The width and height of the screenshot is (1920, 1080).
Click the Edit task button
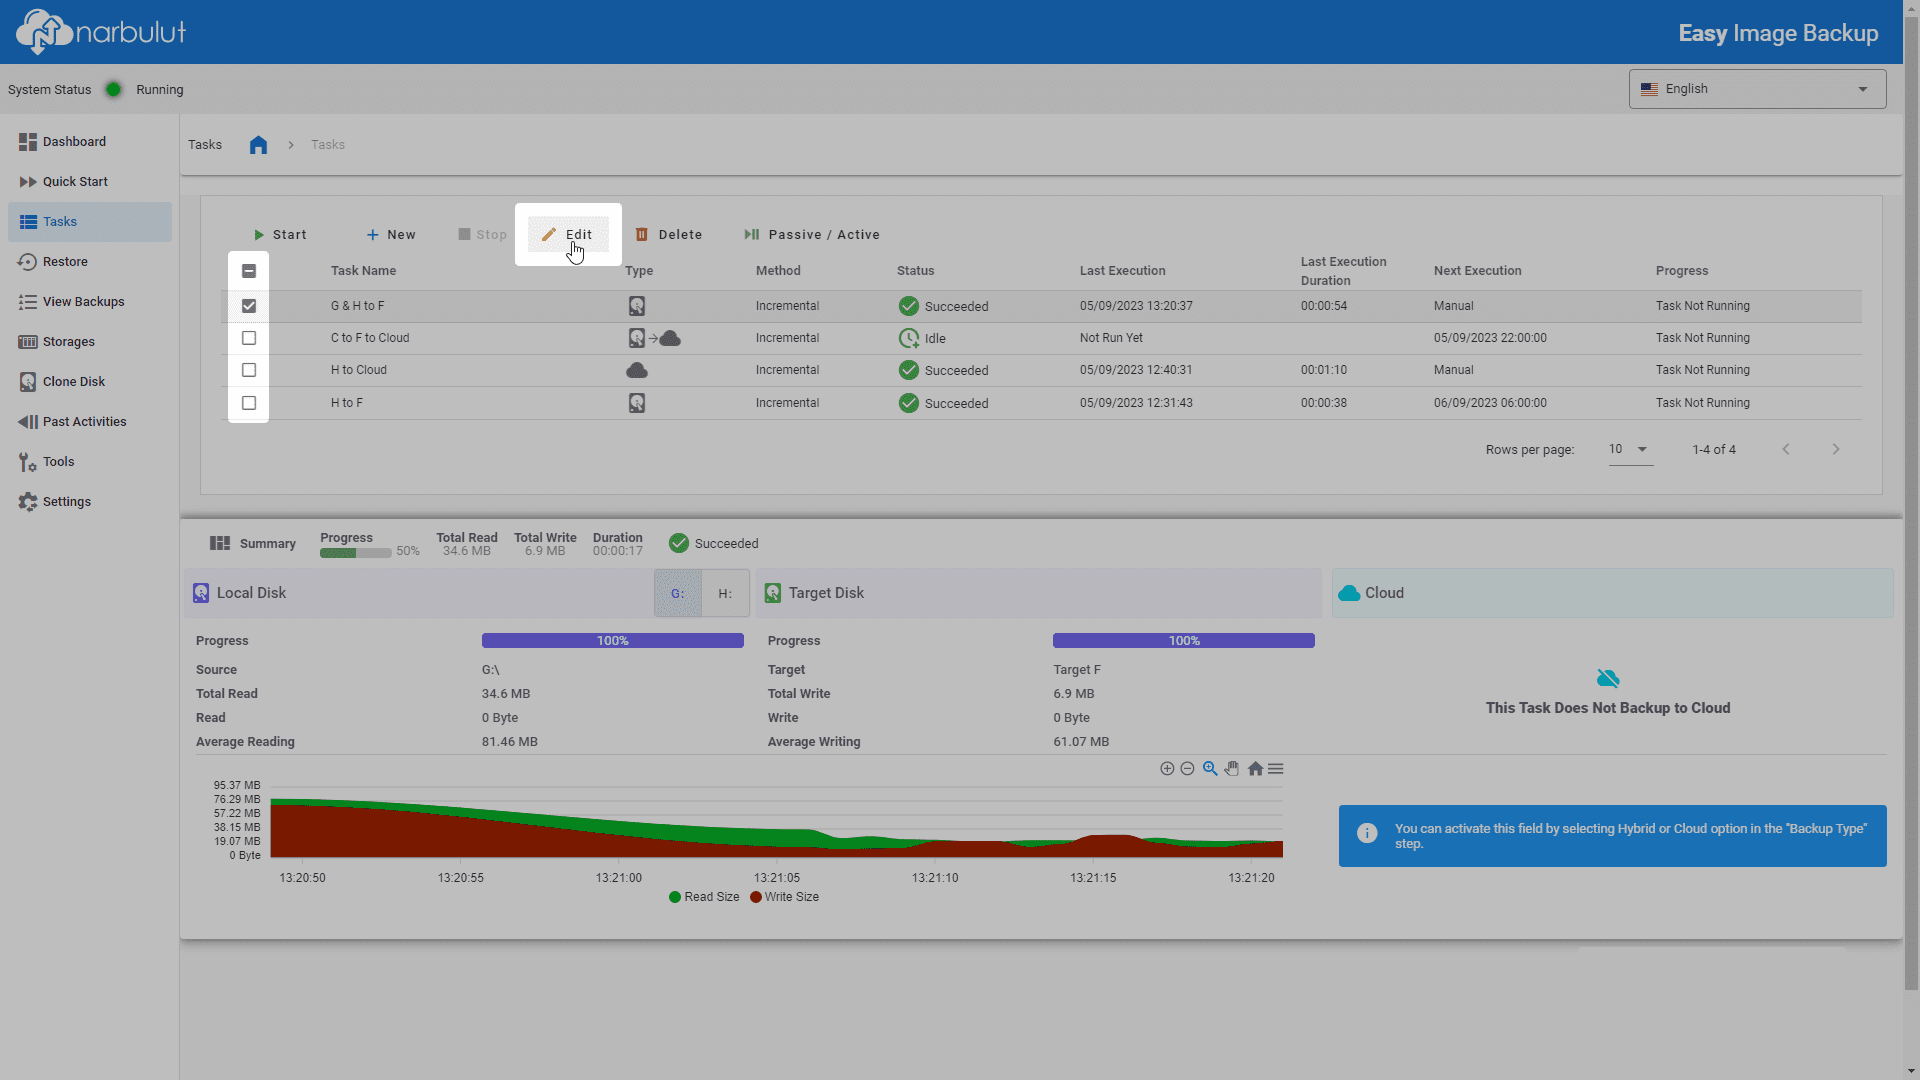tap(567, 235)
